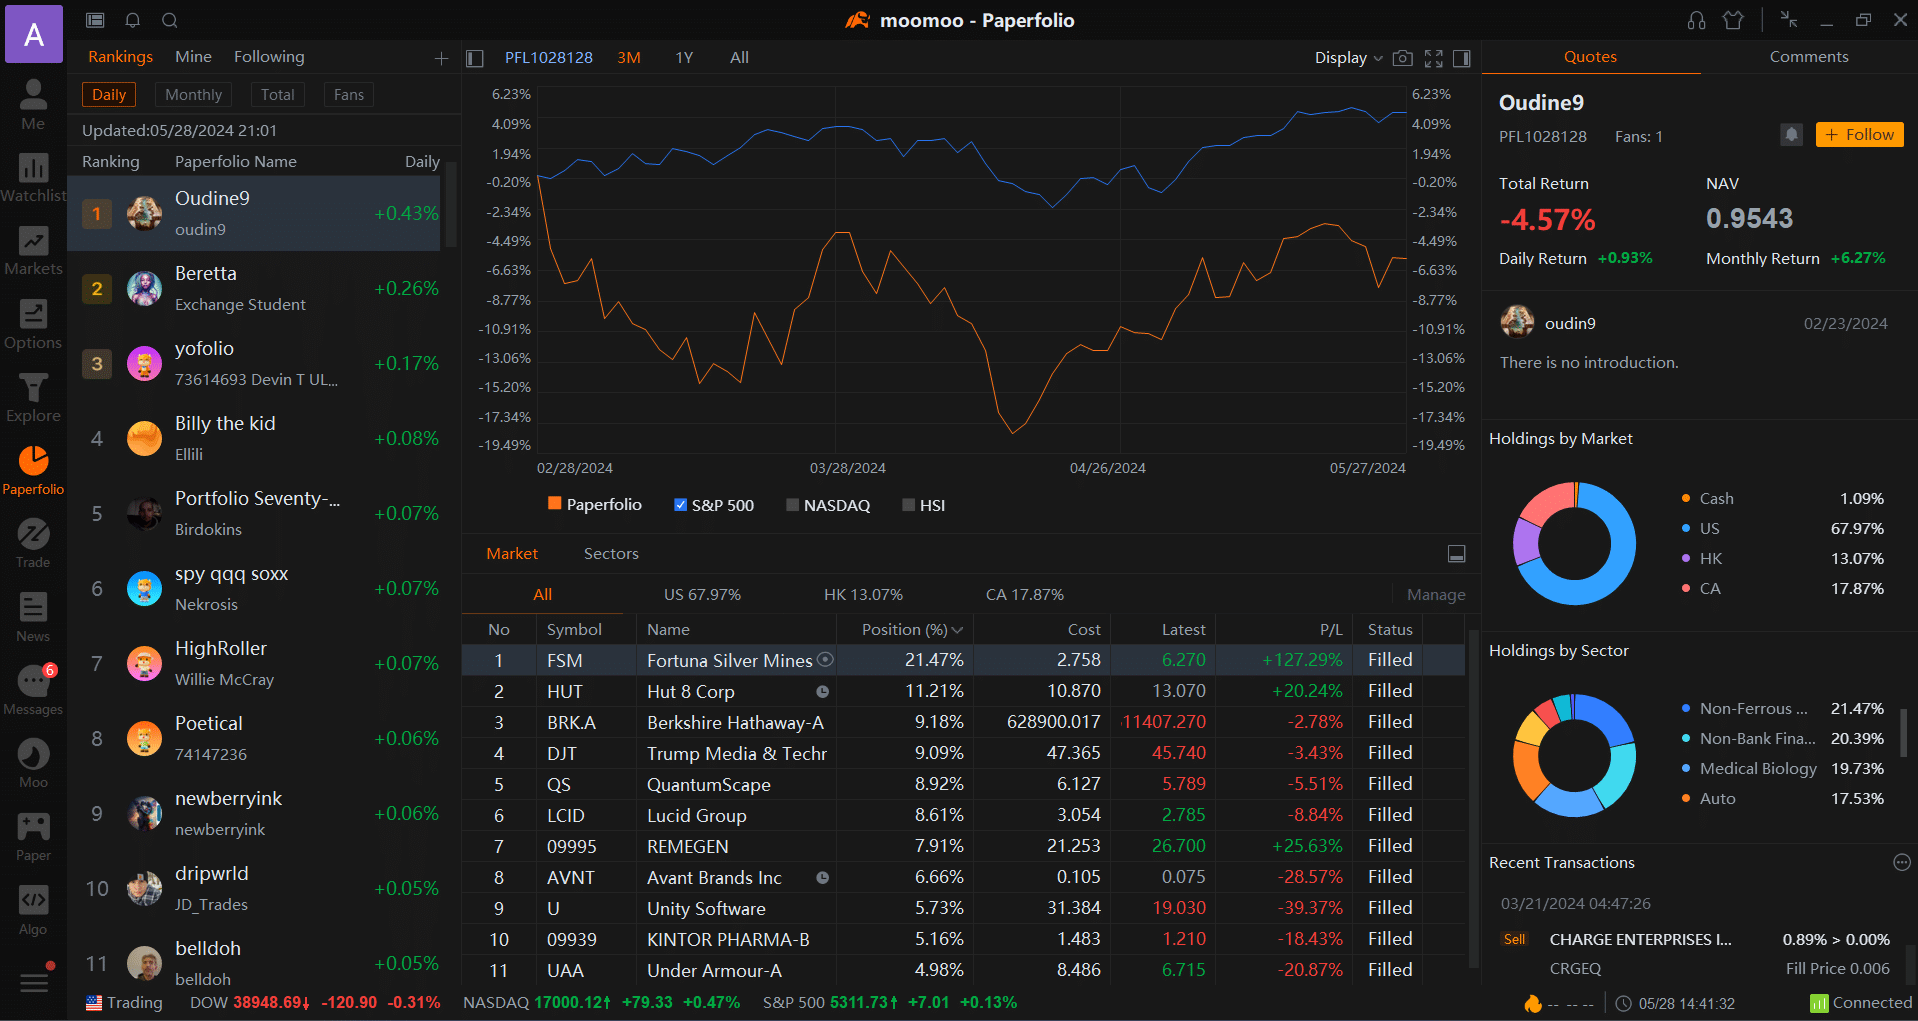
Task: Open the Moo community icon
Action: click(33, 763)
